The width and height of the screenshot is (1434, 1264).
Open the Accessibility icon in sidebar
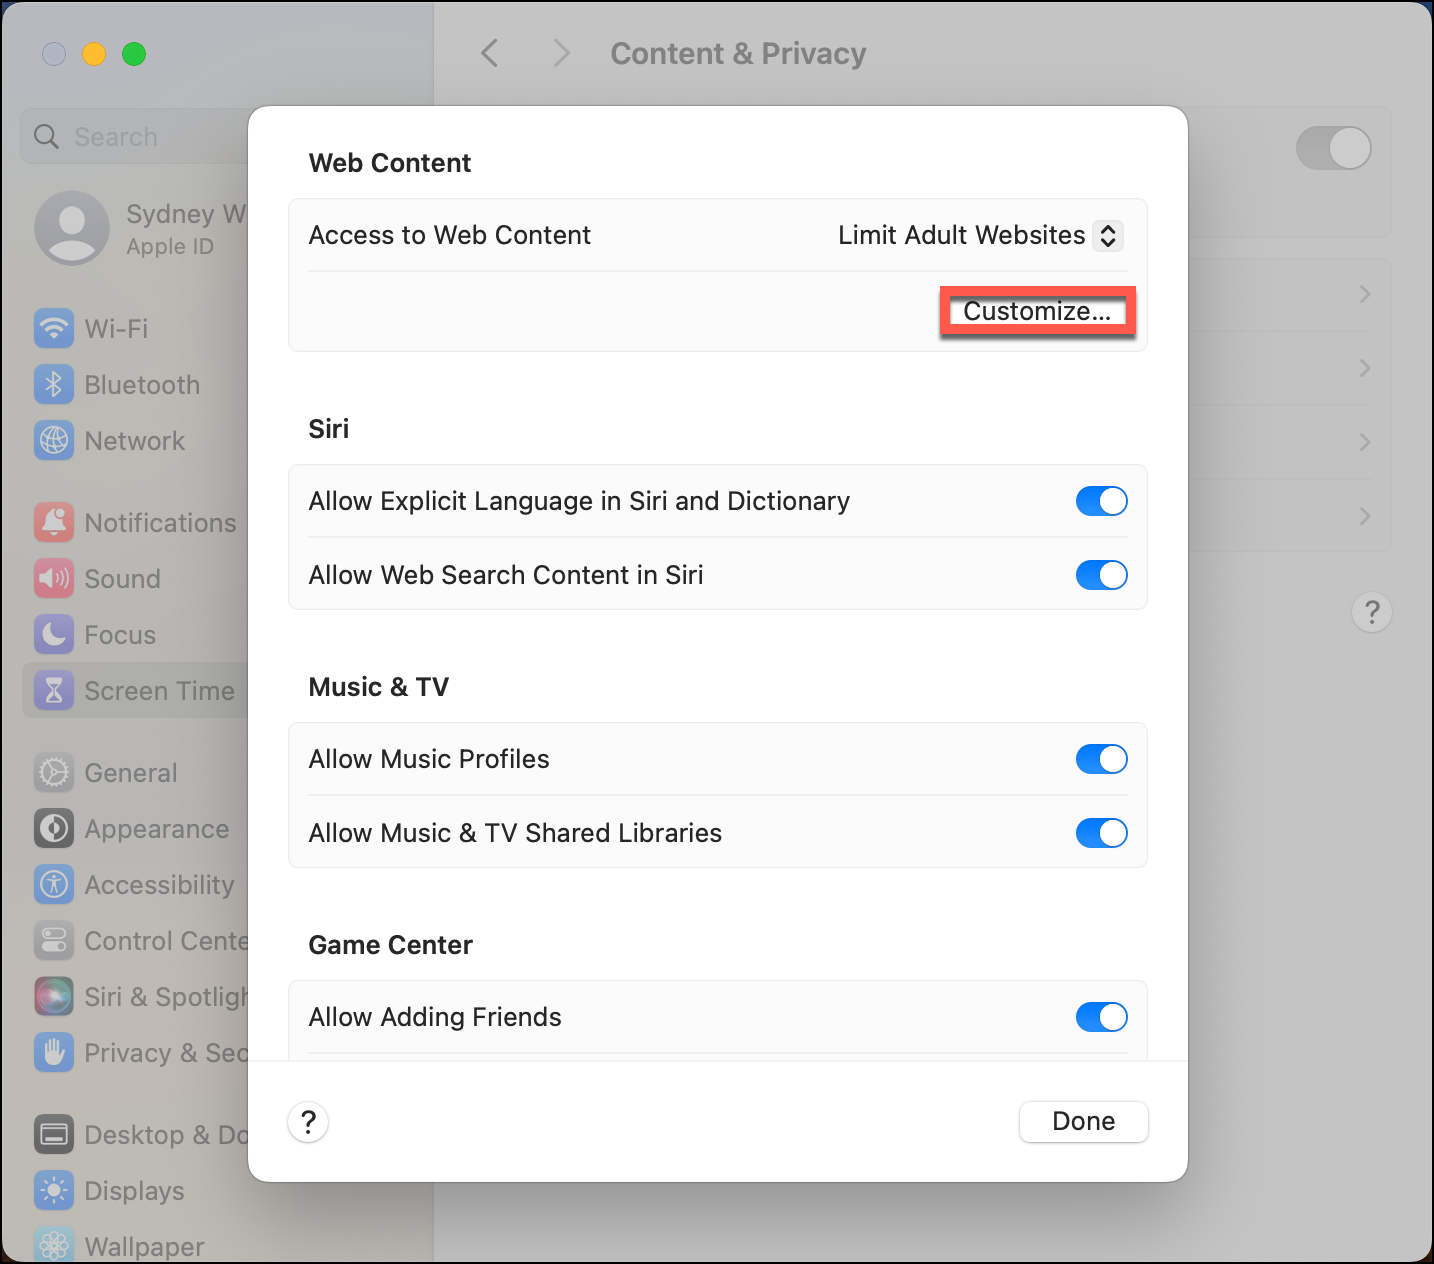pyautogui.click(x=54, y=884)
